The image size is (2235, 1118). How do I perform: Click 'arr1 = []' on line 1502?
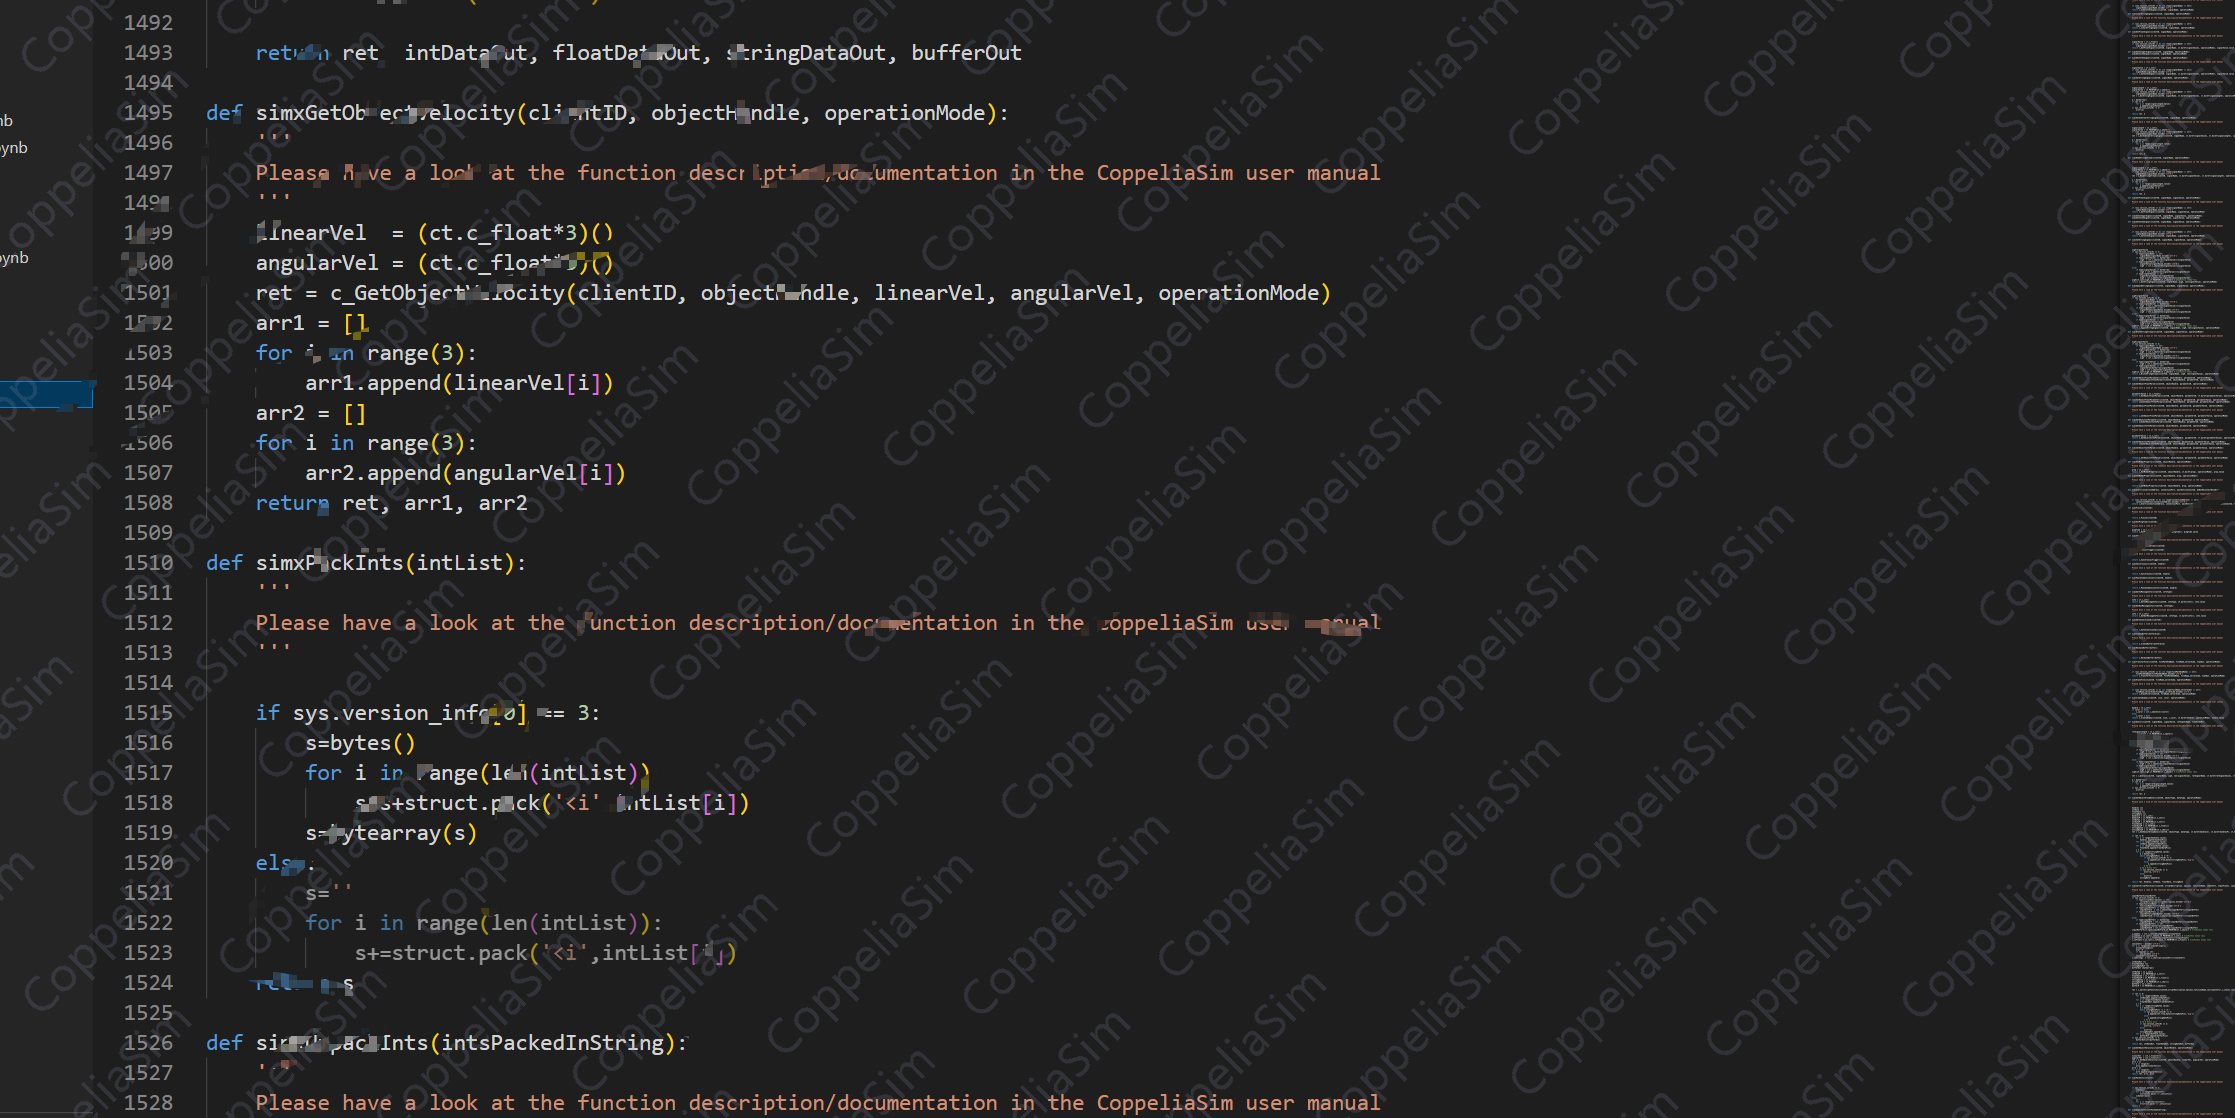pos(311,323)
